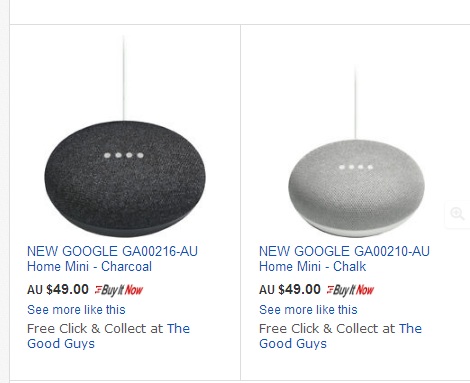The image size is (470, 383).
Task: Click Buy It Now logo for Charcoal
Action: 119,290
